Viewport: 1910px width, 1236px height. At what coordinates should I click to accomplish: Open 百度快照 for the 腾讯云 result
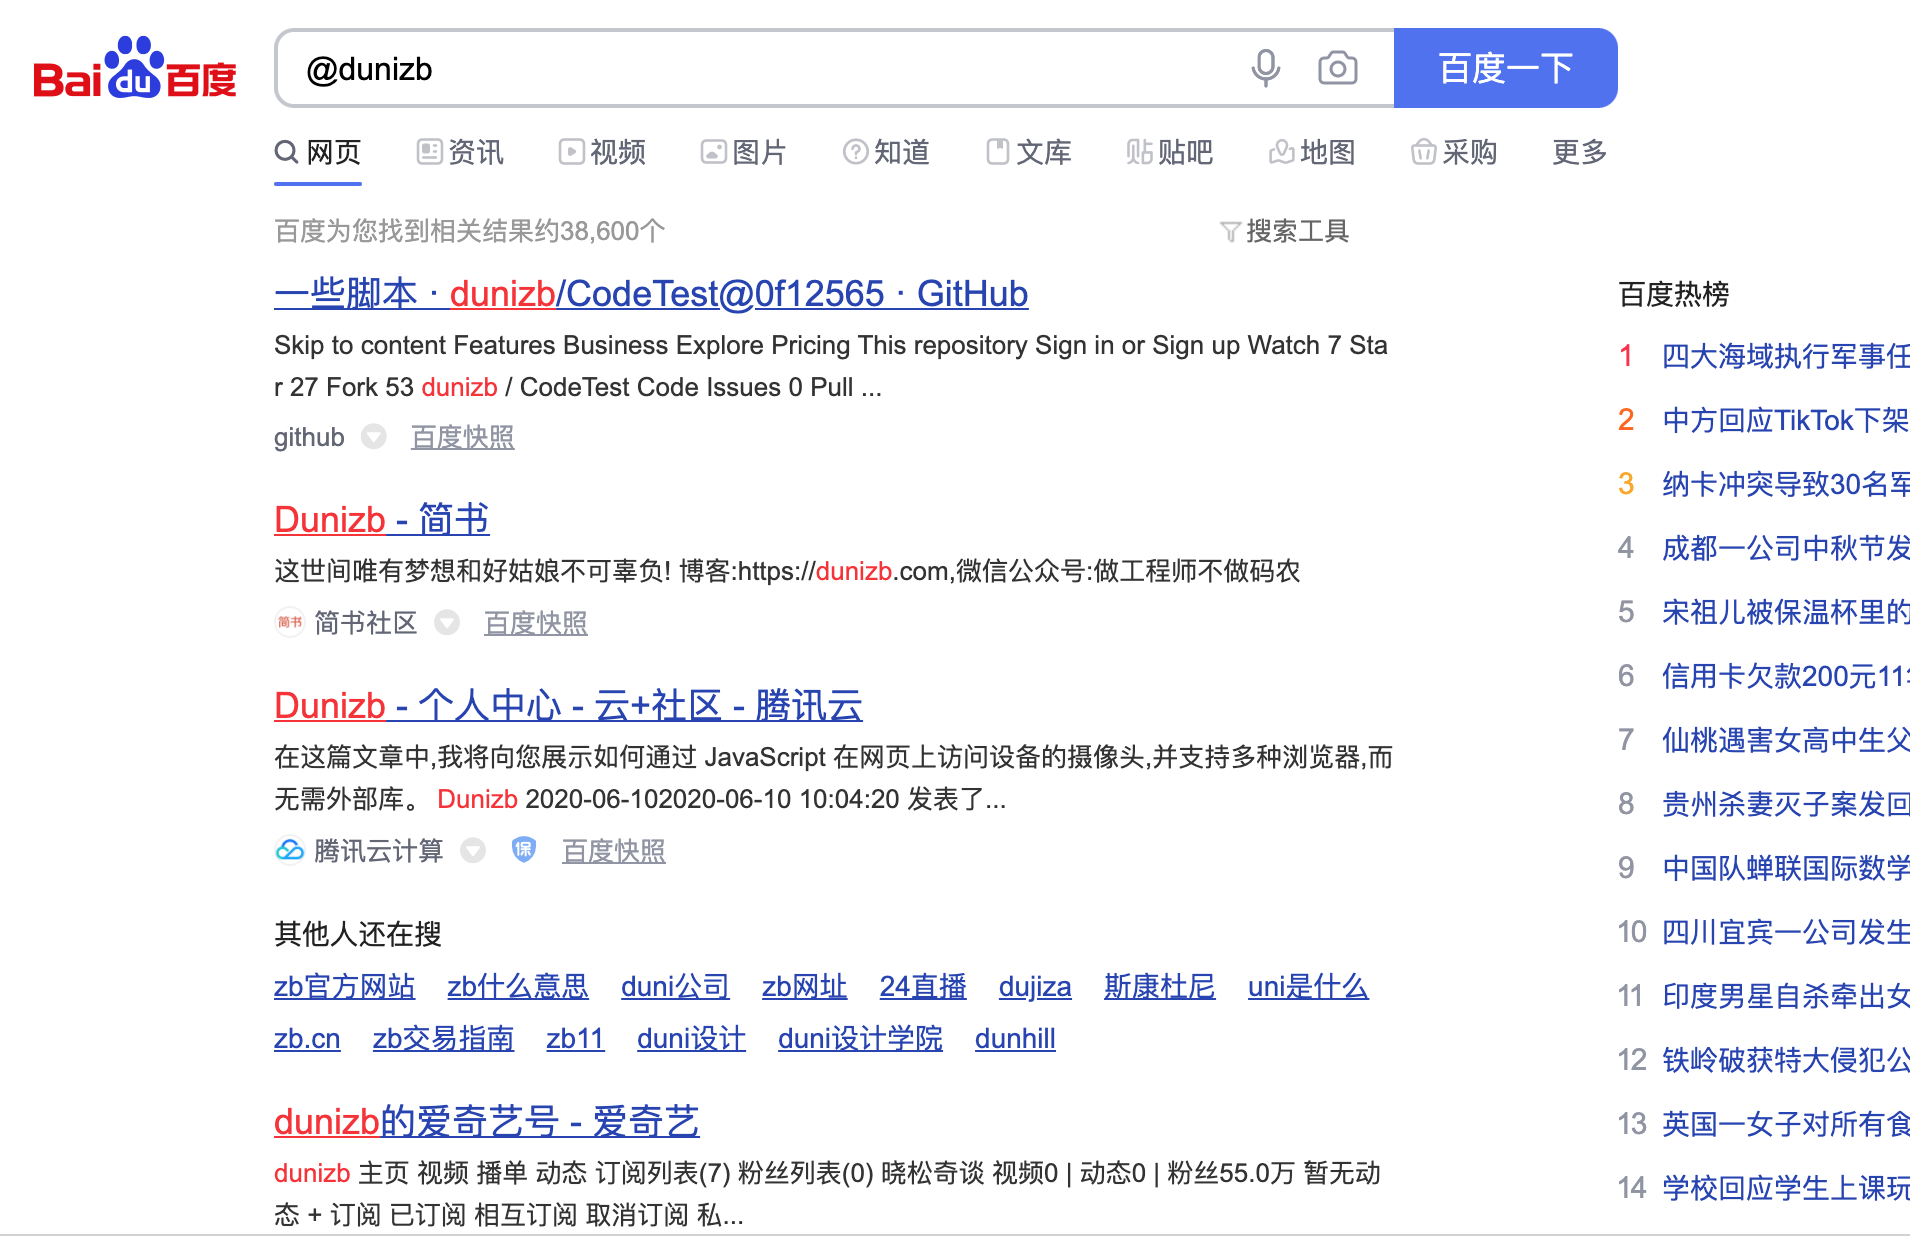[614, 851]
